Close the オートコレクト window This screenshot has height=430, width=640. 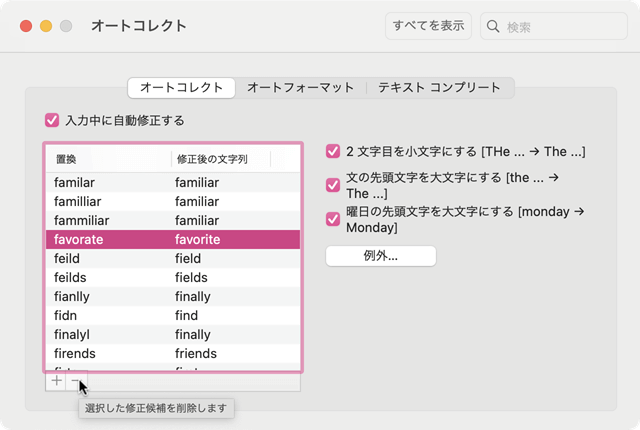(26, 25)
